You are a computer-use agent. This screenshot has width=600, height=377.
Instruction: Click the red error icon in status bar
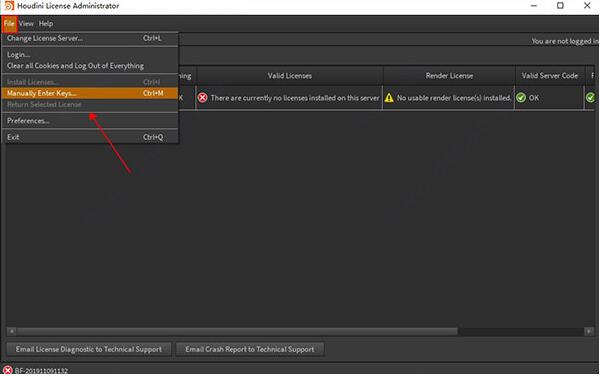coord(7,370)
